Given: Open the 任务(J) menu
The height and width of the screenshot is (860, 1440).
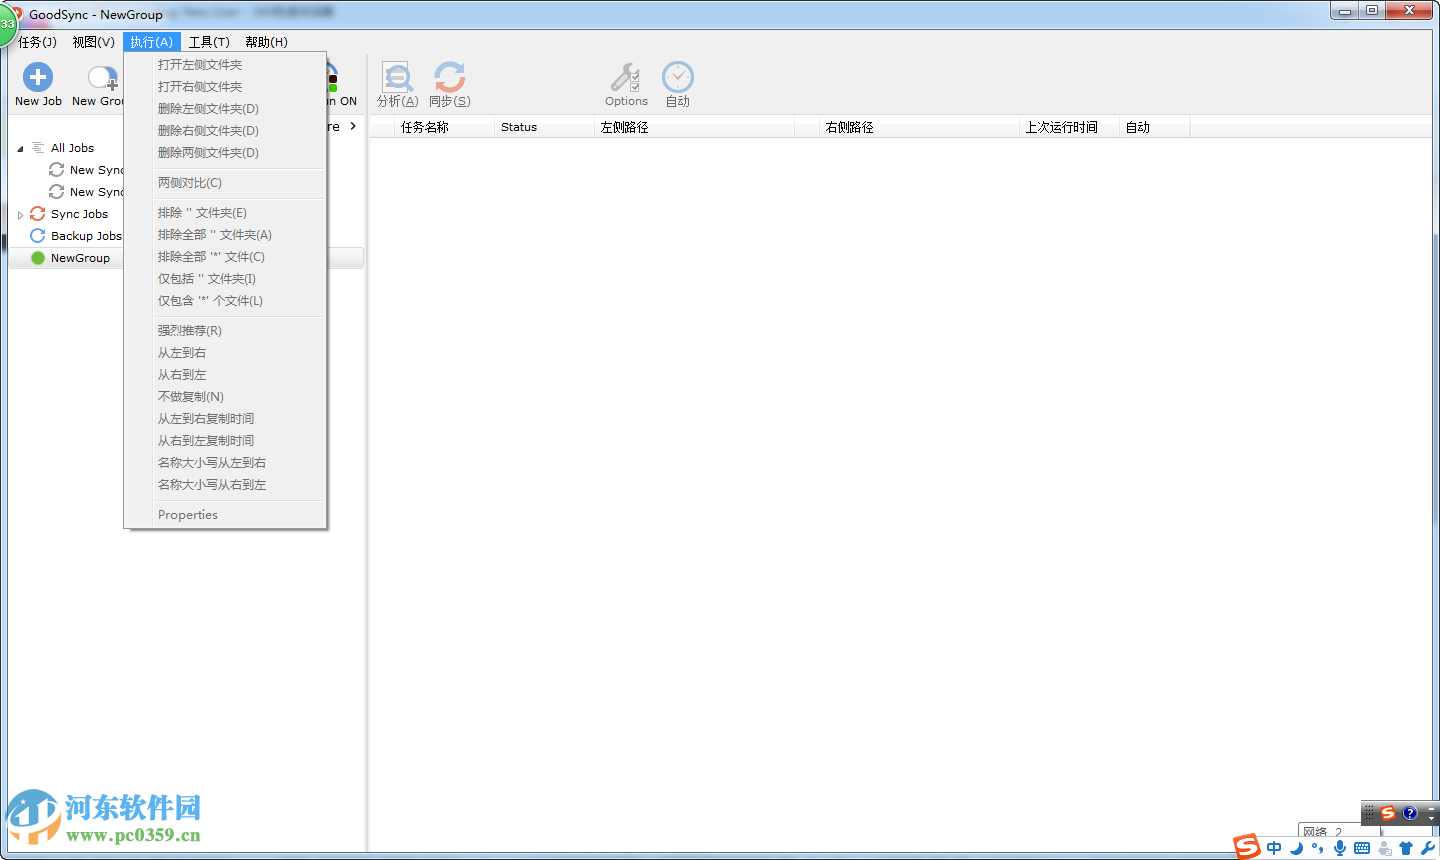Looking at the screenshot, I should point(37,42).
